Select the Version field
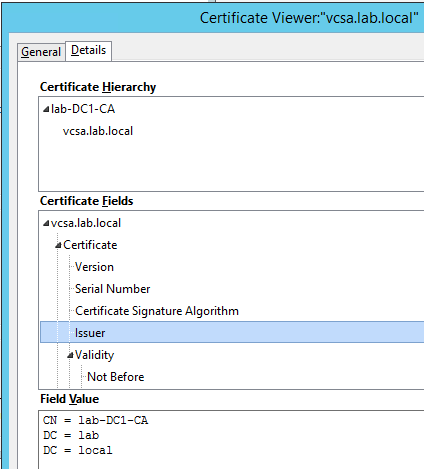This screenshot has height=469, width=424. click(94, 267)
